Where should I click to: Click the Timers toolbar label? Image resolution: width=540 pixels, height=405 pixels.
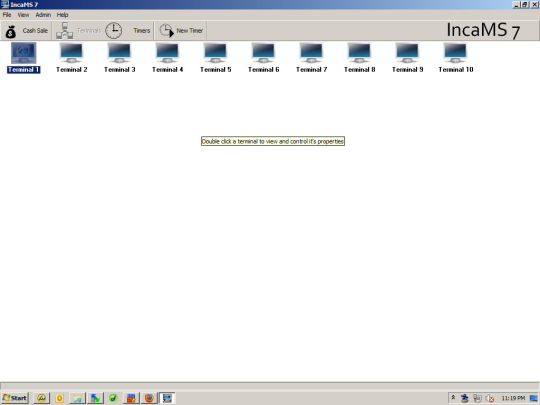[142, 31]
